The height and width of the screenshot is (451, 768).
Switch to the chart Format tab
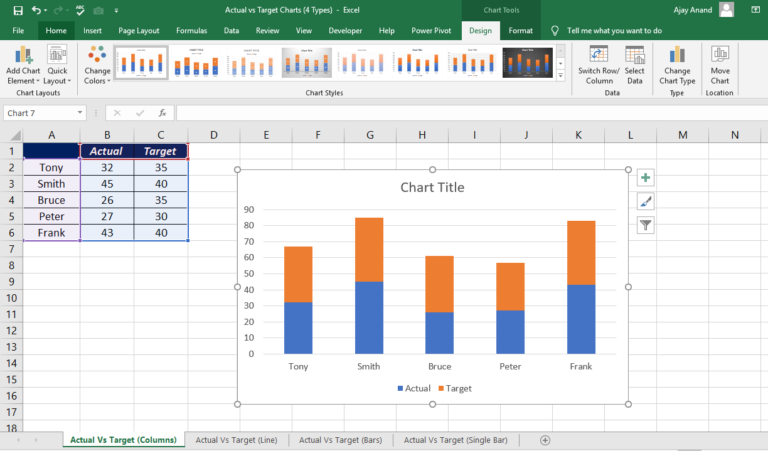[x=520, y=30]
